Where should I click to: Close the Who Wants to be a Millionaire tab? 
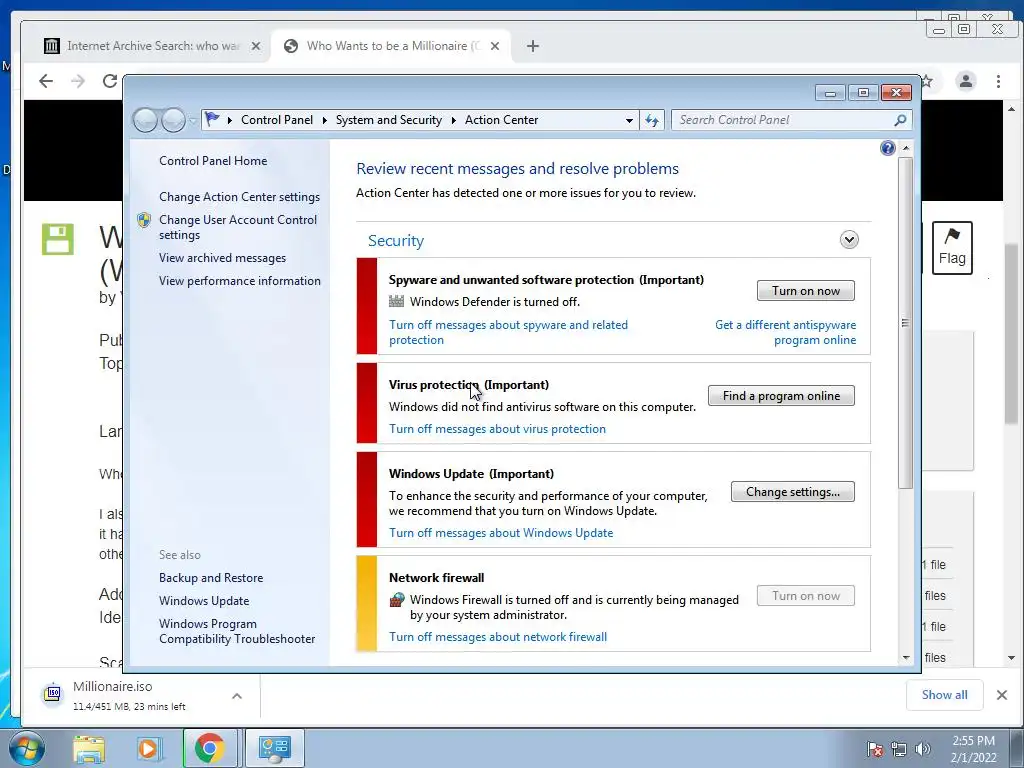click(495, 46)
